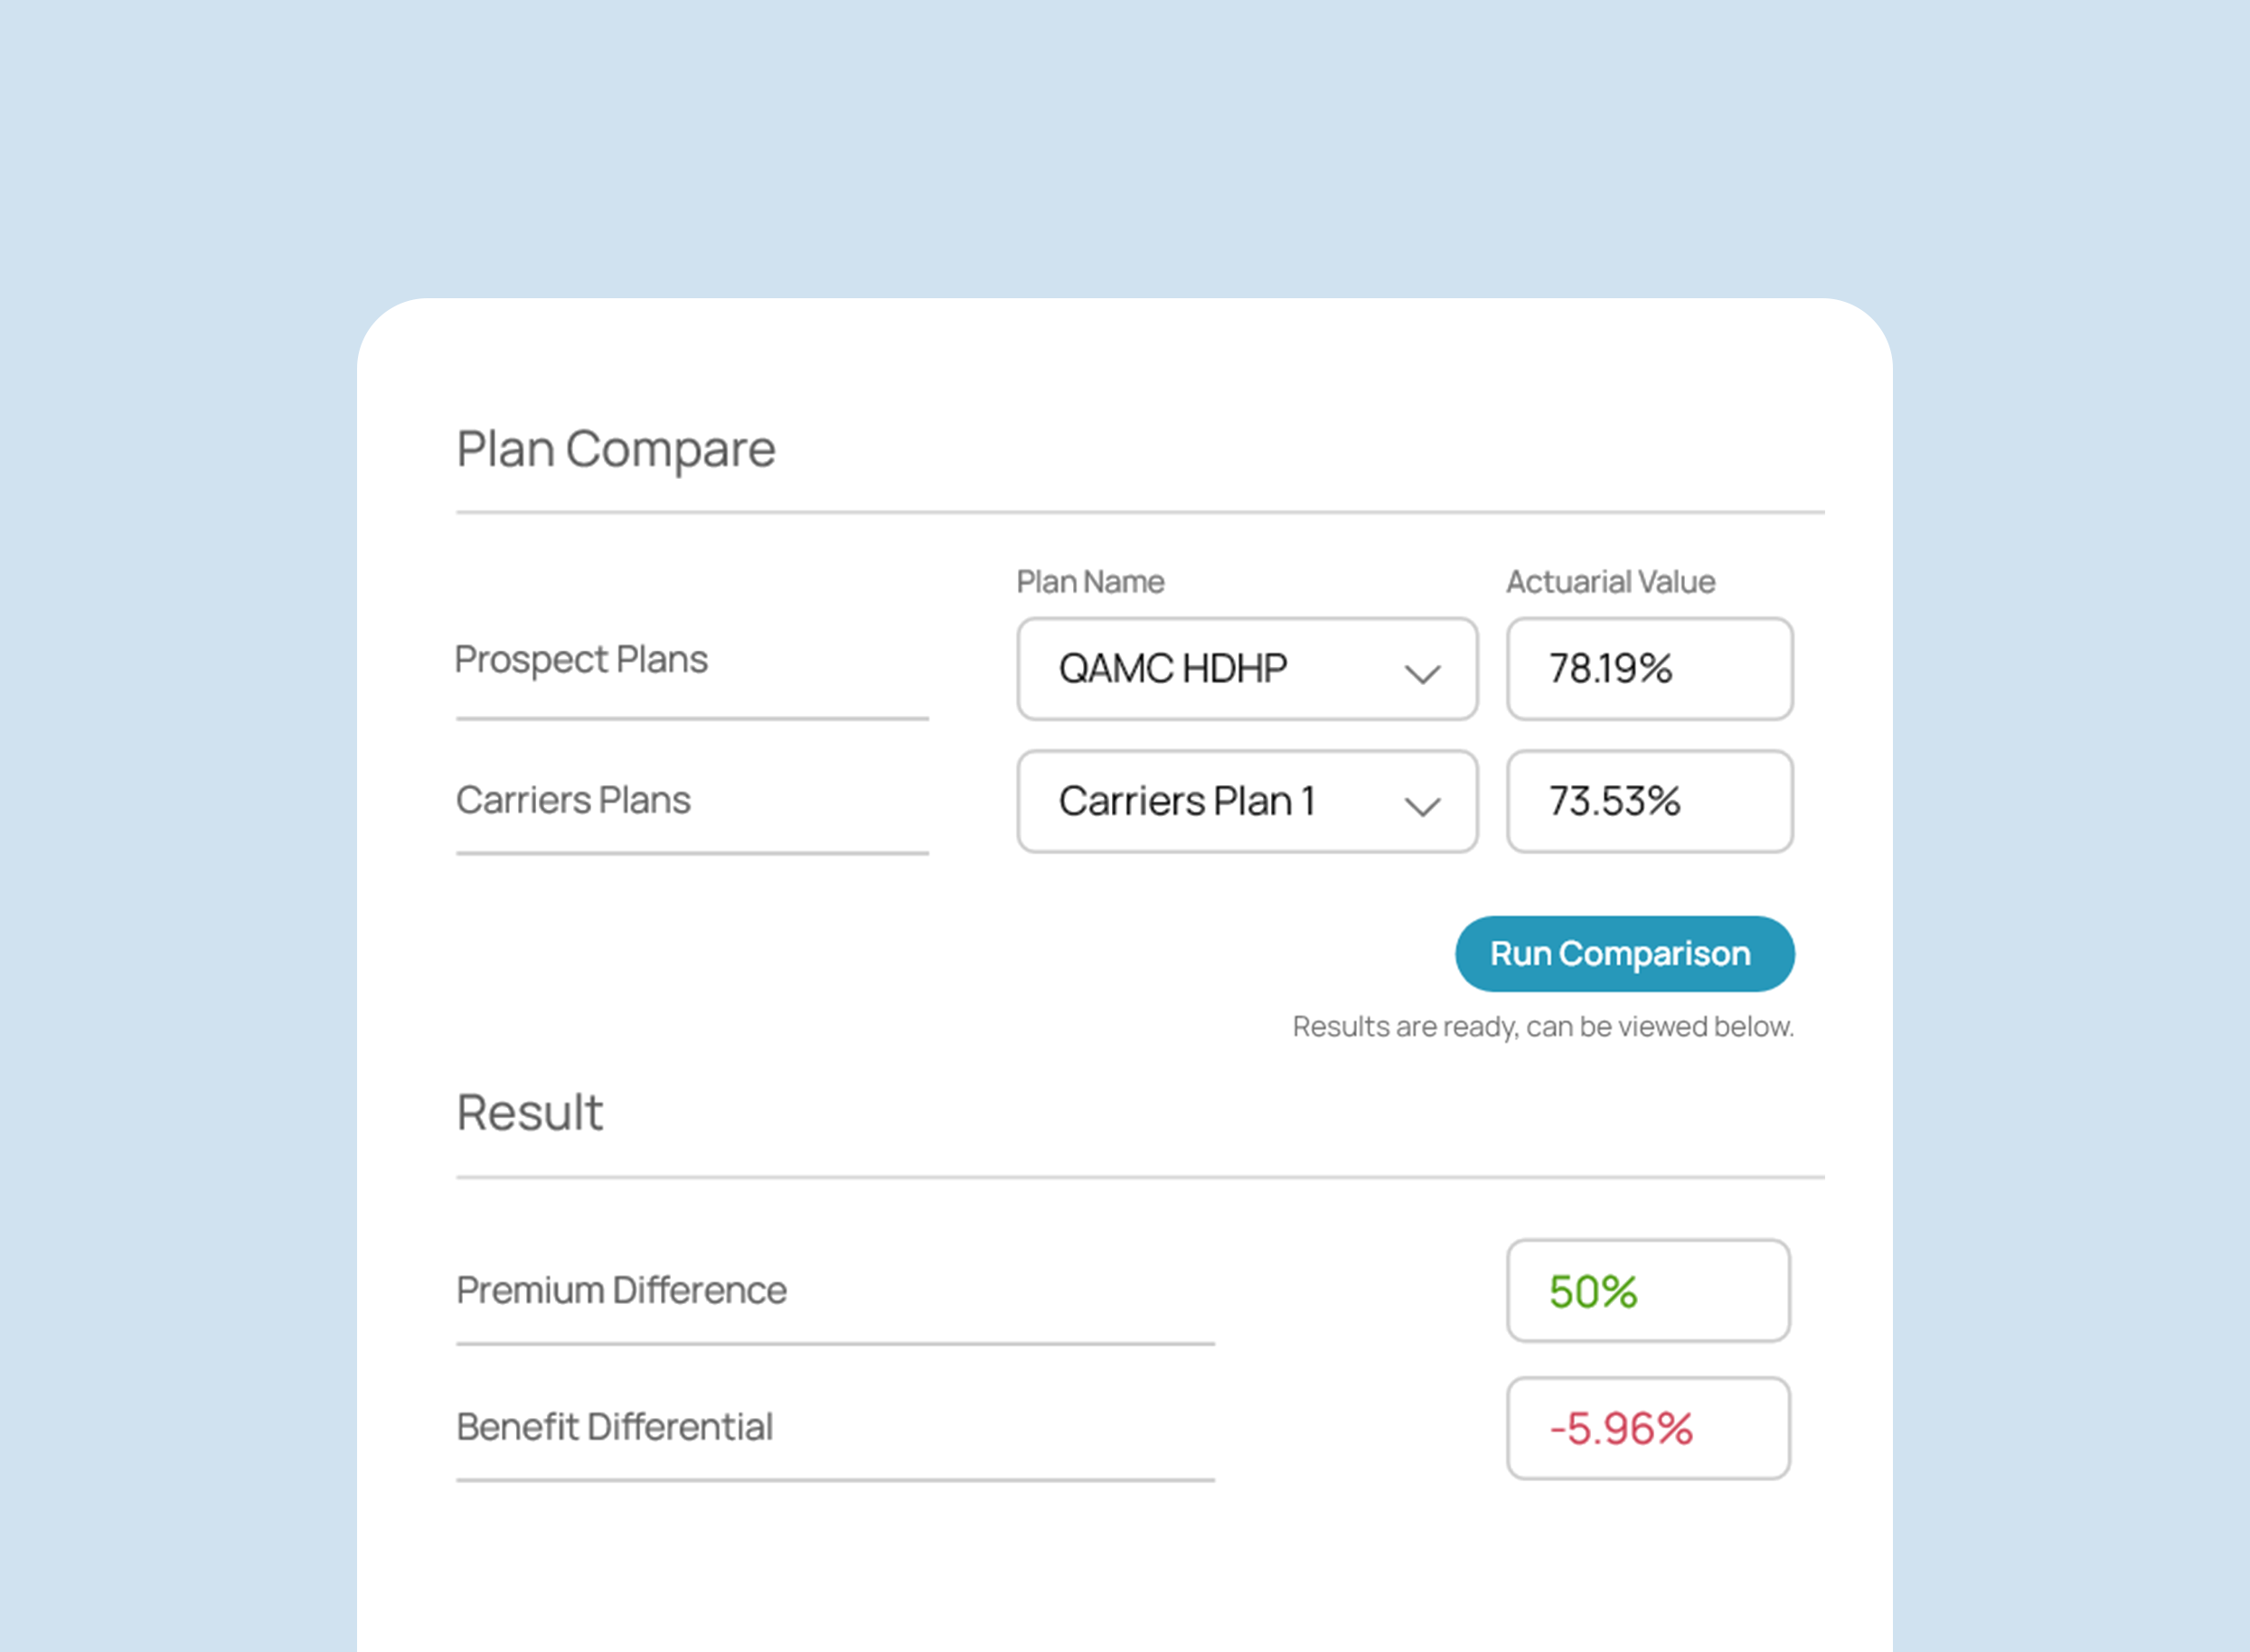Click the Result section heading
The image size is (2250, 1652).
pos(530,1113)
